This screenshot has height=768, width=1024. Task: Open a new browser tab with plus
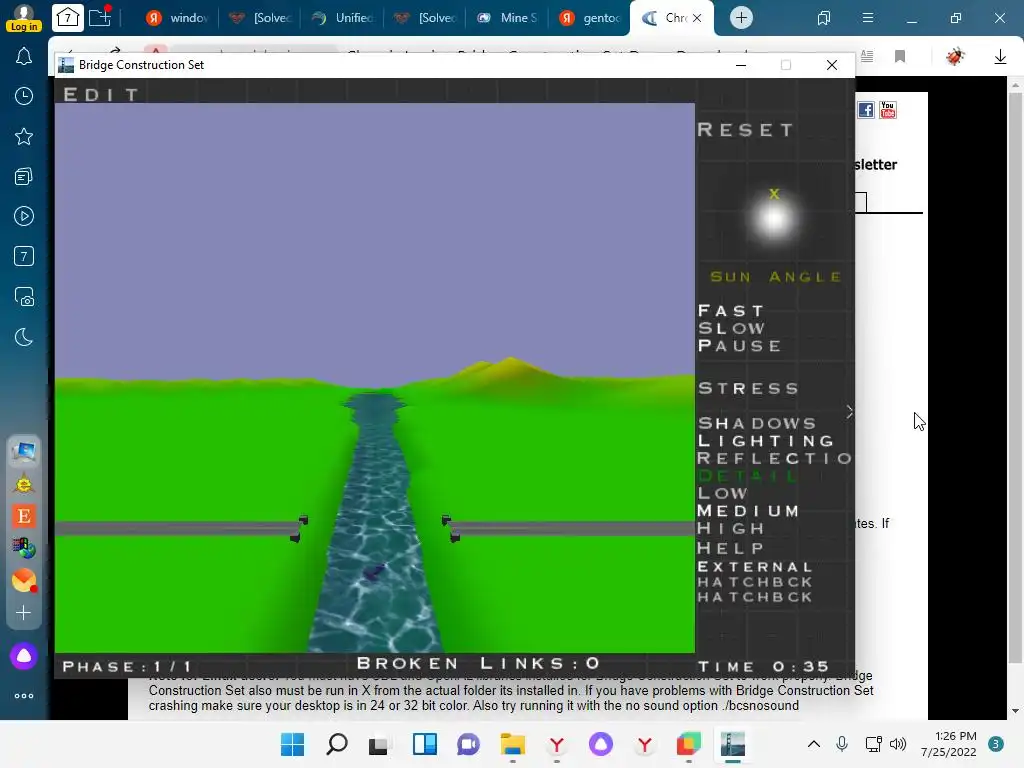(x=741, y=18)
